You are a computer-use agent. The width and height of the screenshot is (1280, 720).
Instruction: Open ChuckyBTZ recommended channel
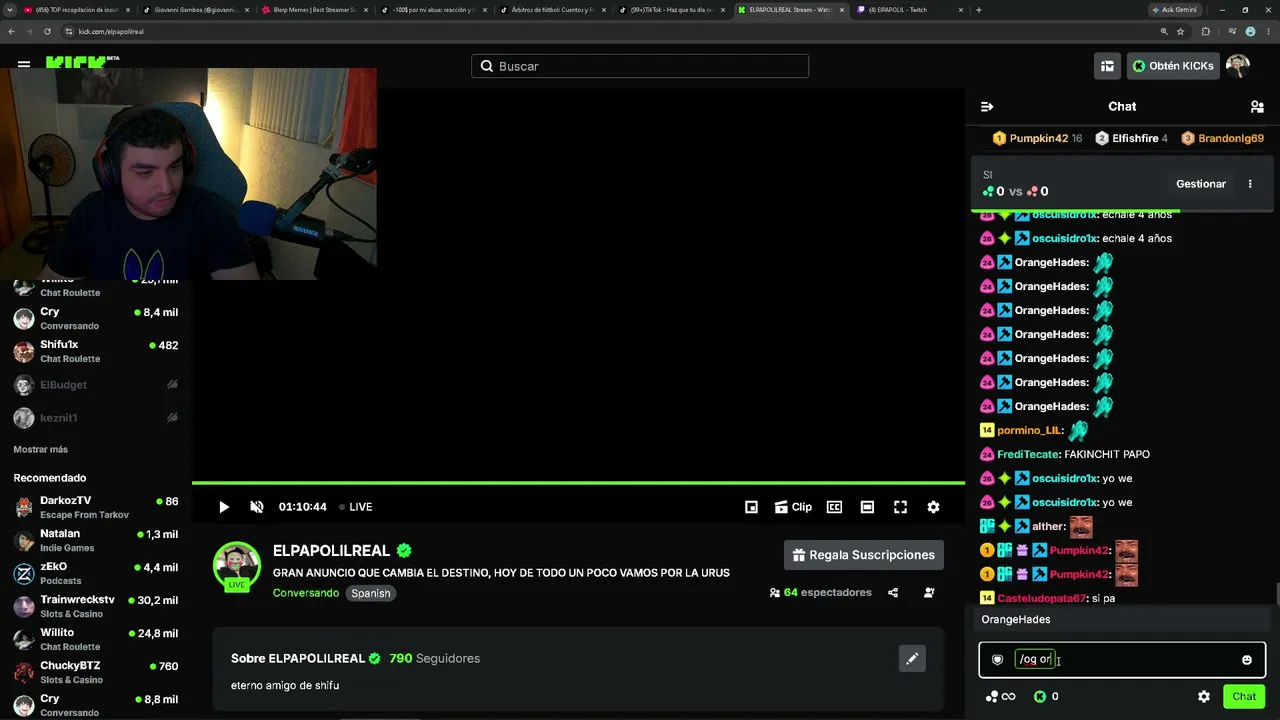[96, 672]
